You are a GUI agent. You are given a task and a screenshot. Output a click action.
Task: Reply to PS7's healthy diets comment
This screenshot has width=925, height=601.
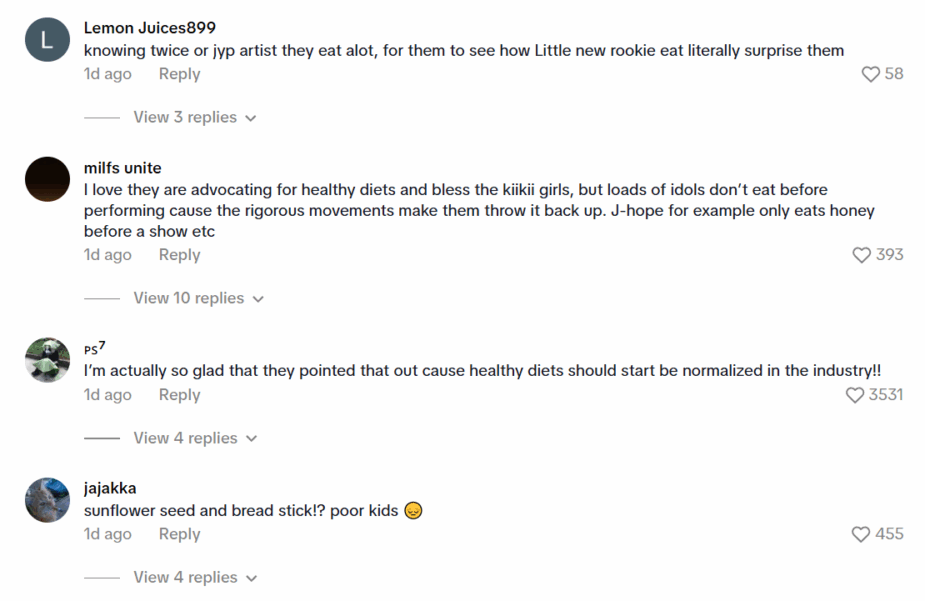179,395
